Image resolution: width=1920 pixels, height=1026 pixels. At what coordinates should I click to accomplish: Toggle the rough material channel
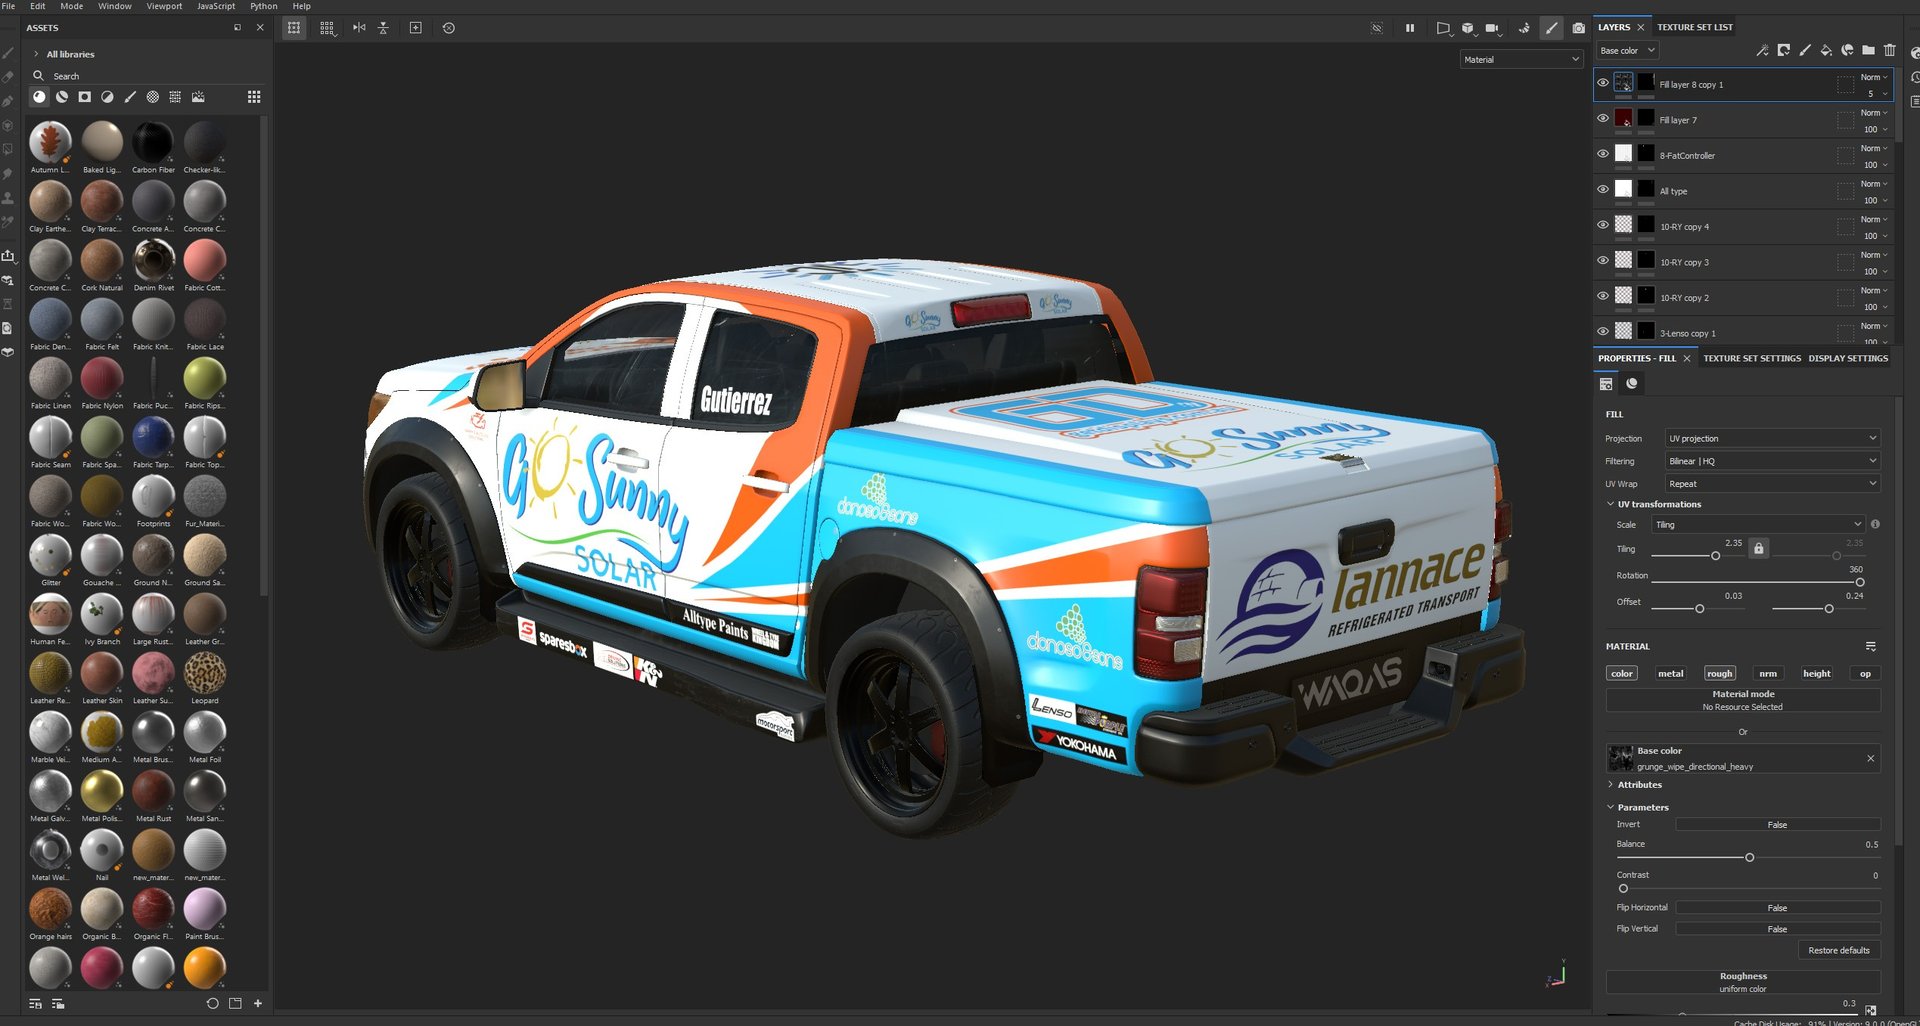(1720, 673)
